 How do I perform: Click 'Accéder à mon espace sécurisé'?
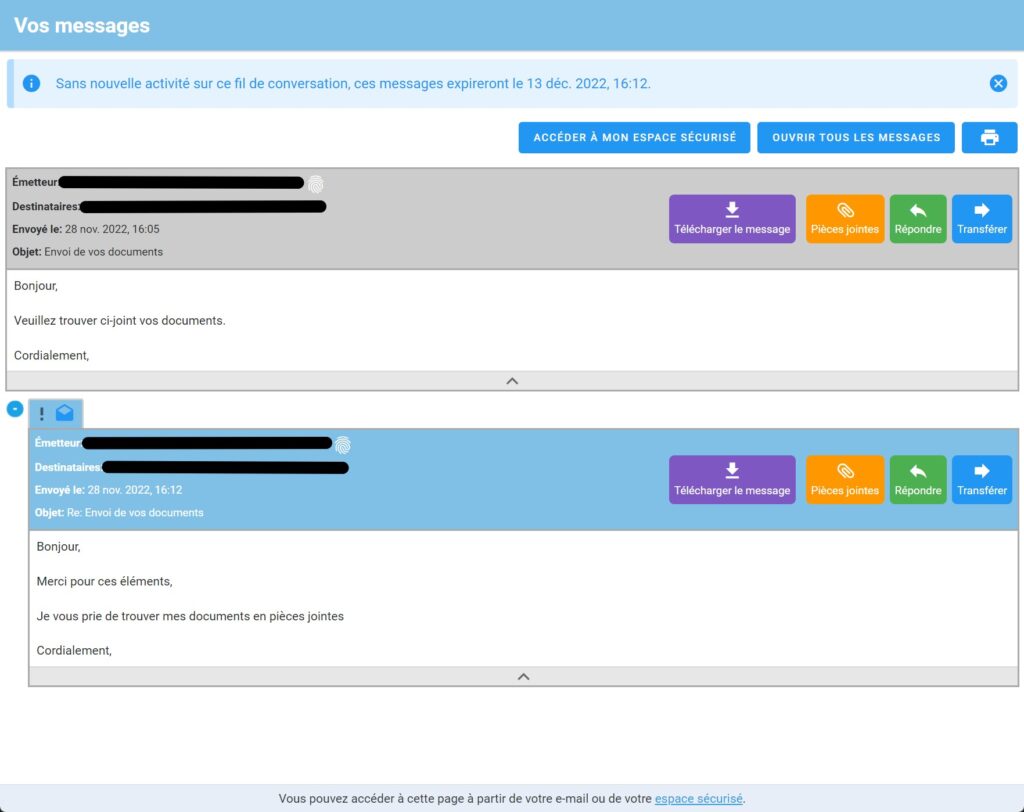tap(634, 138)
